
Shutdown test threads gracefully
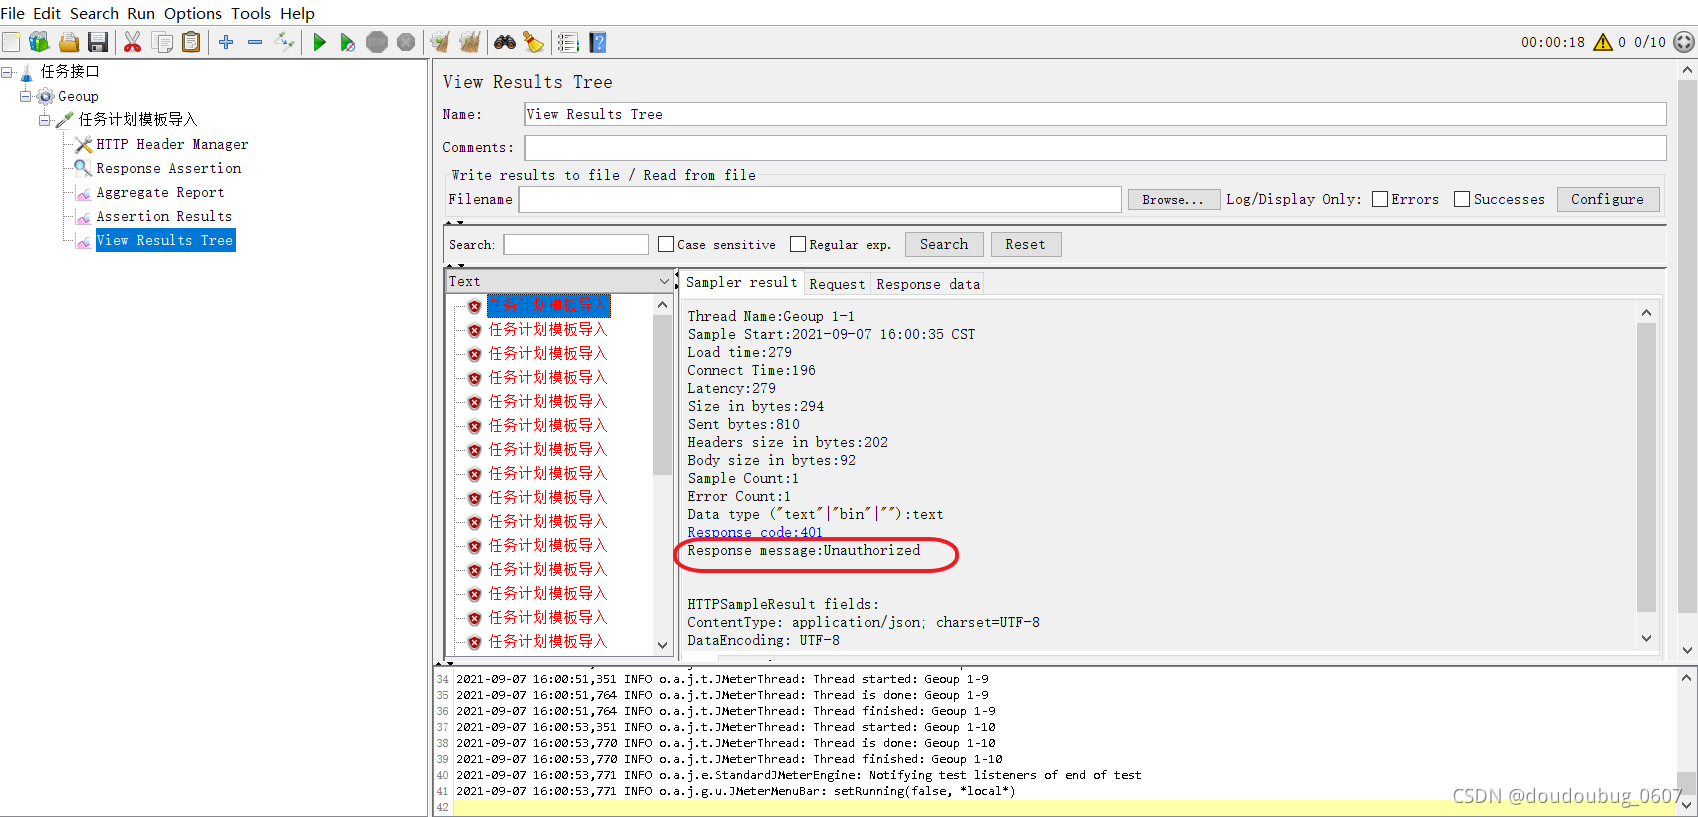(406, 42)
